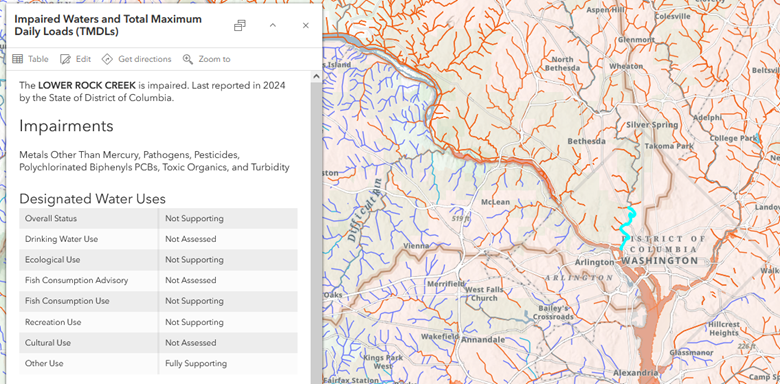This screenshot has height=384, width=780.
Task: Click the Merrifield label on the map
Action: (446, 284)
